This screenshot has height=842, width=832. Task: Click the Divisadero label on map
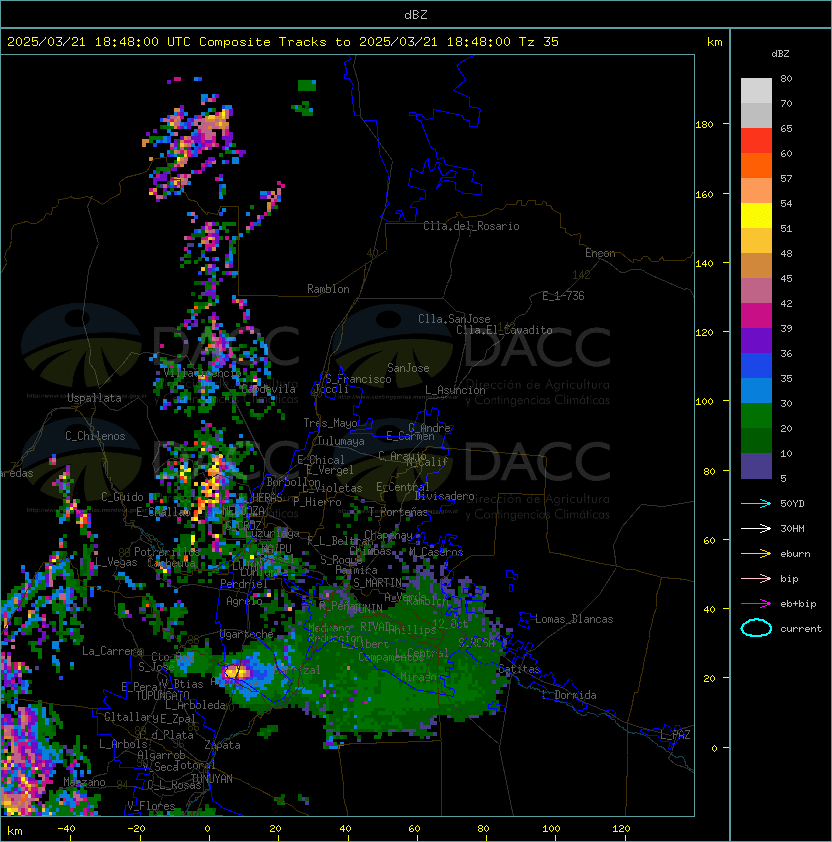click(x=444, y=496)
